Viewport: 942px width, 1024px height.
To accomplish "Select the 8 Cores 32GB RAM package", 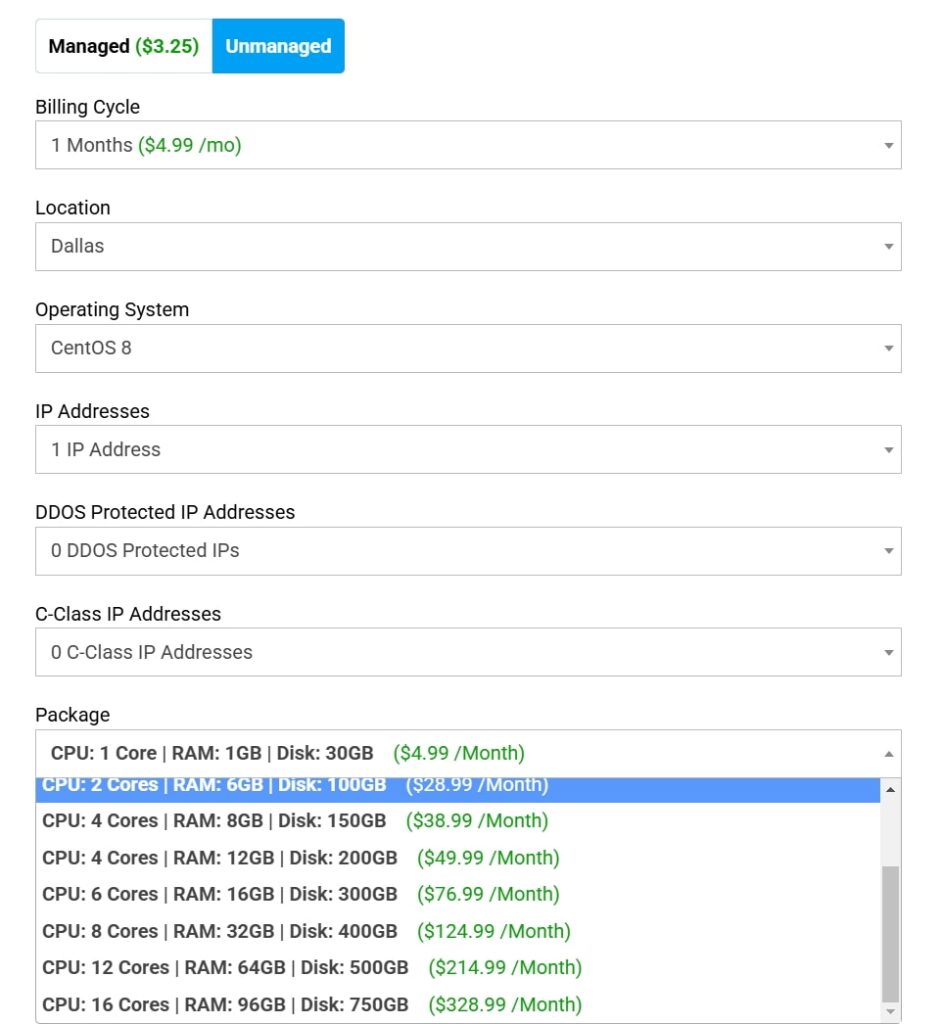I will [x=306, y=931].
